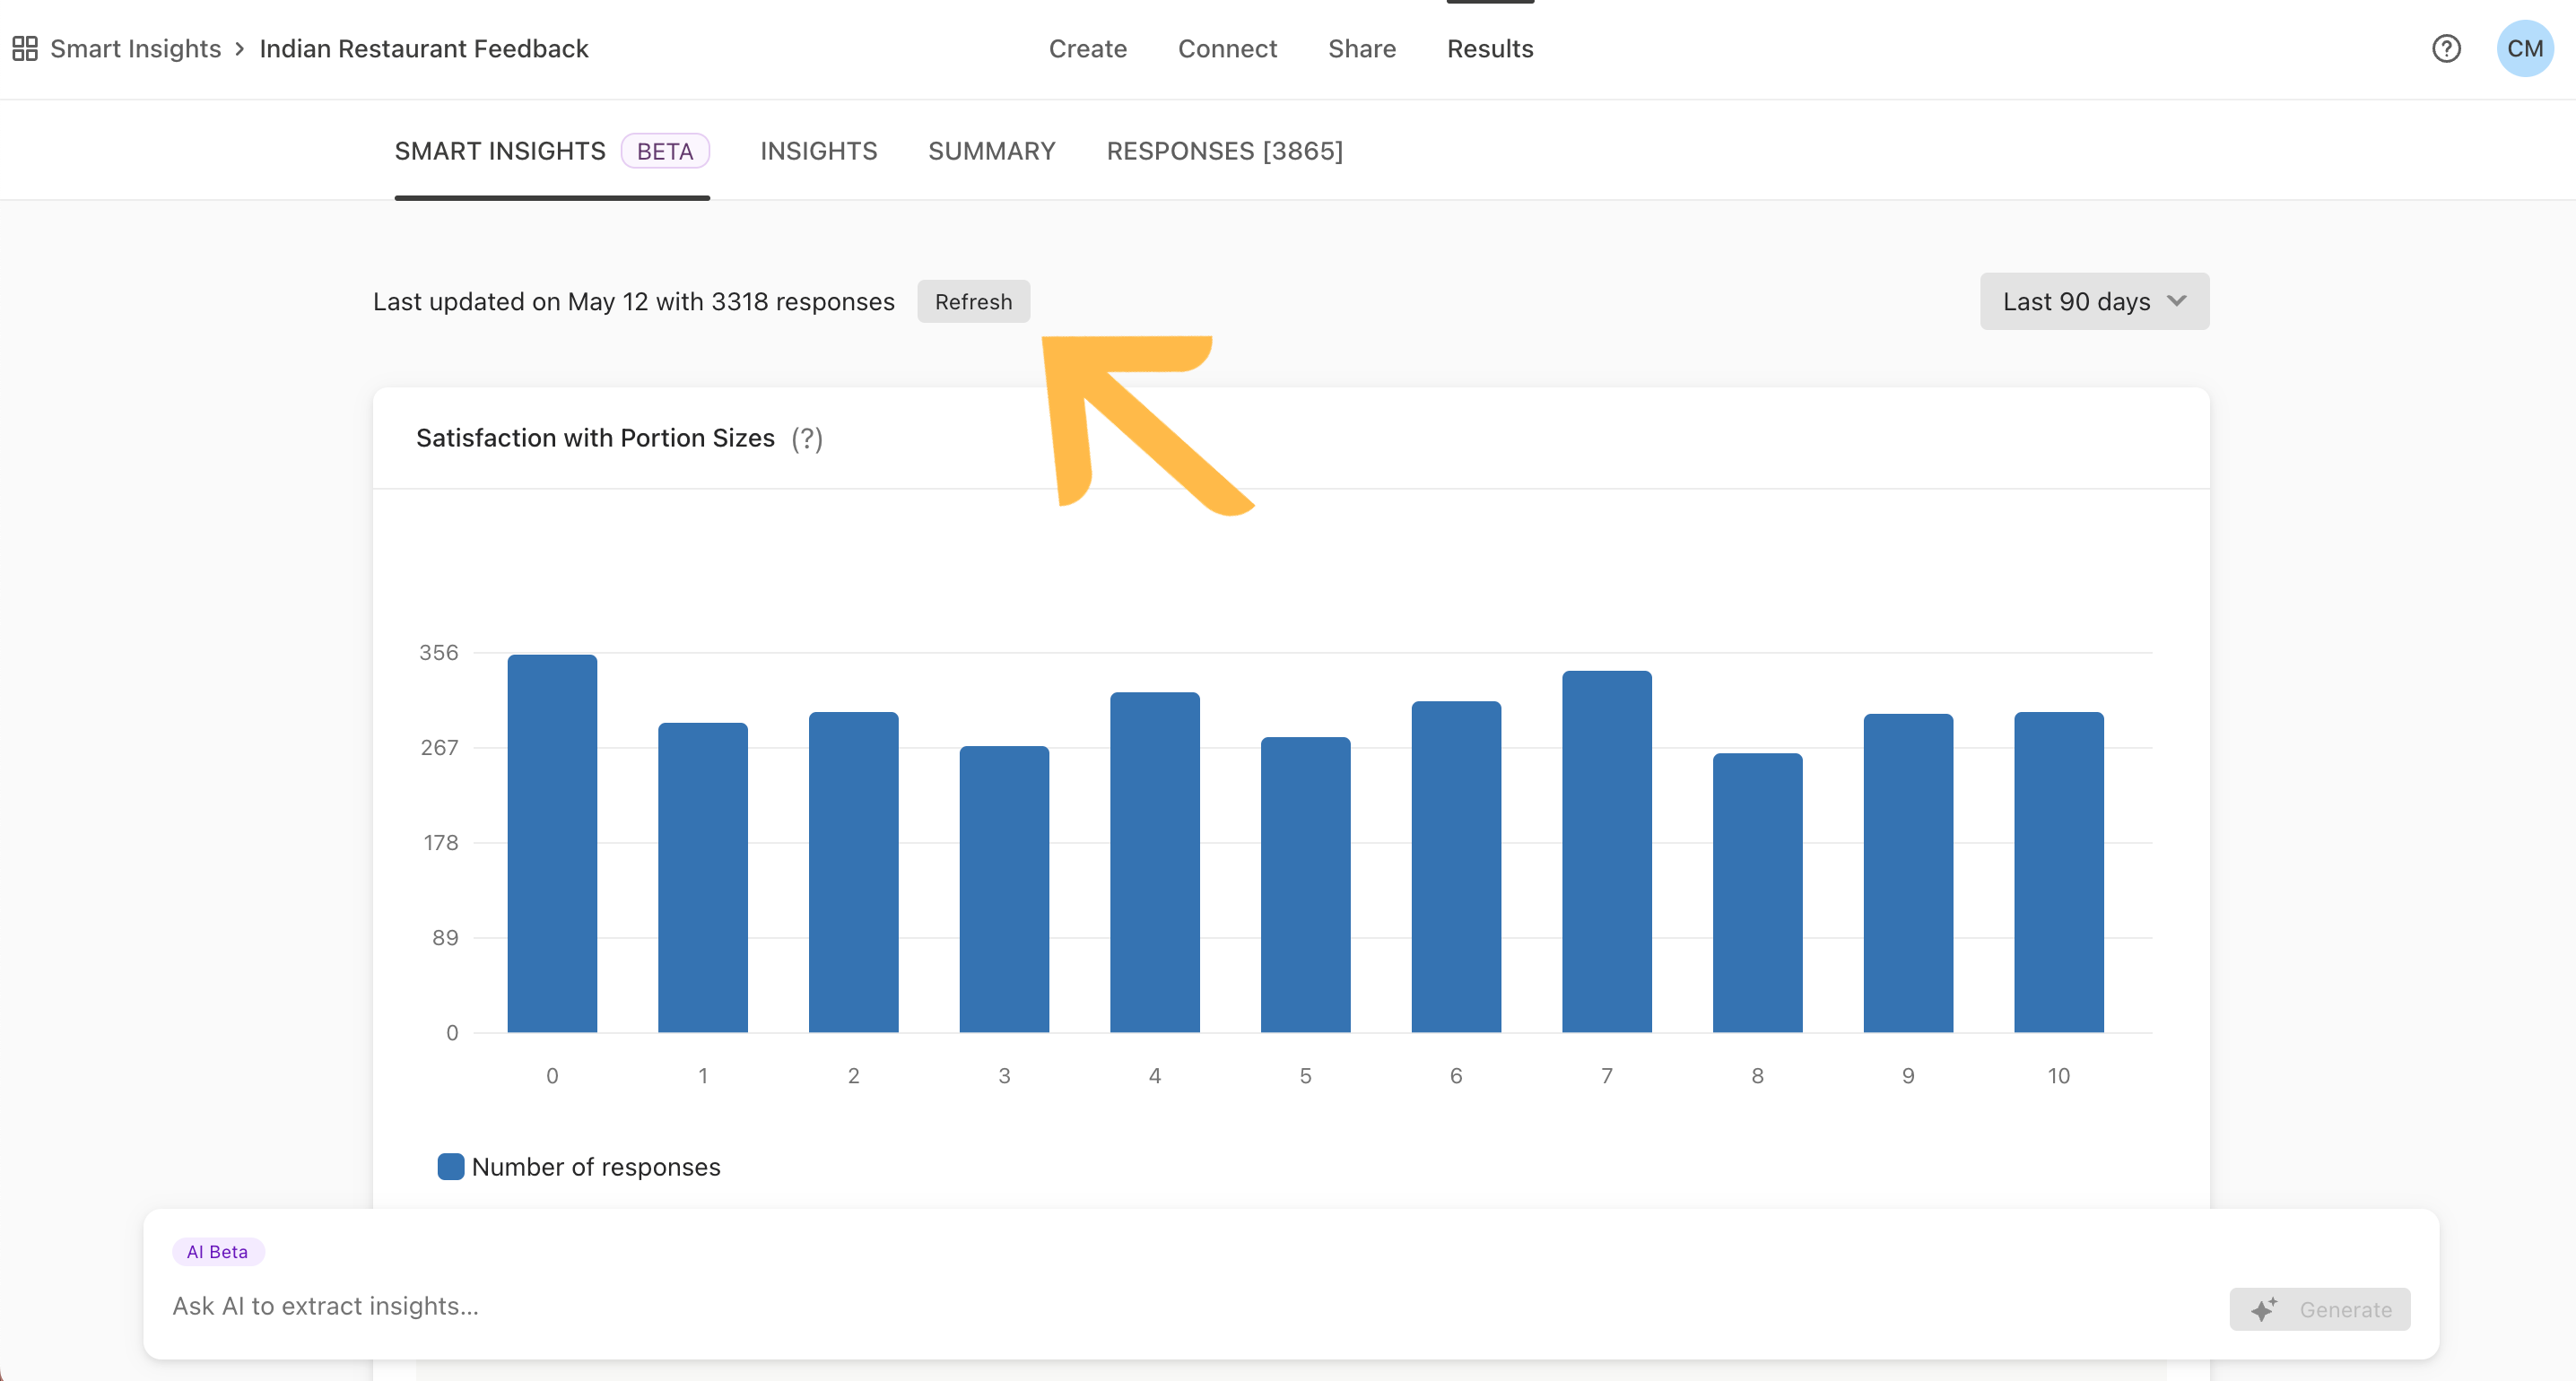Screen dimensions: 2576x1381
Task: Click the bar for rating 5
Action: [1306, 884]
